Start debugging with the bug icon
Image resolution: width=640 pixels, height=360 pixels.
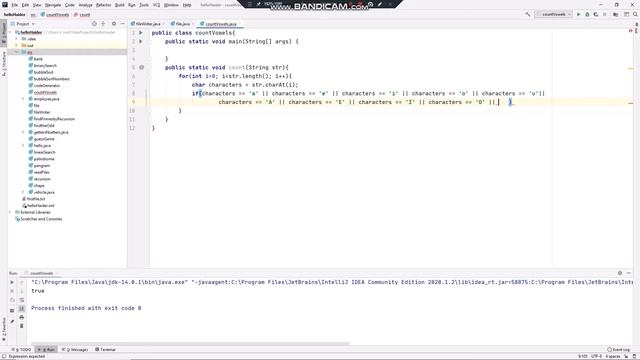[x=587, y=14]
